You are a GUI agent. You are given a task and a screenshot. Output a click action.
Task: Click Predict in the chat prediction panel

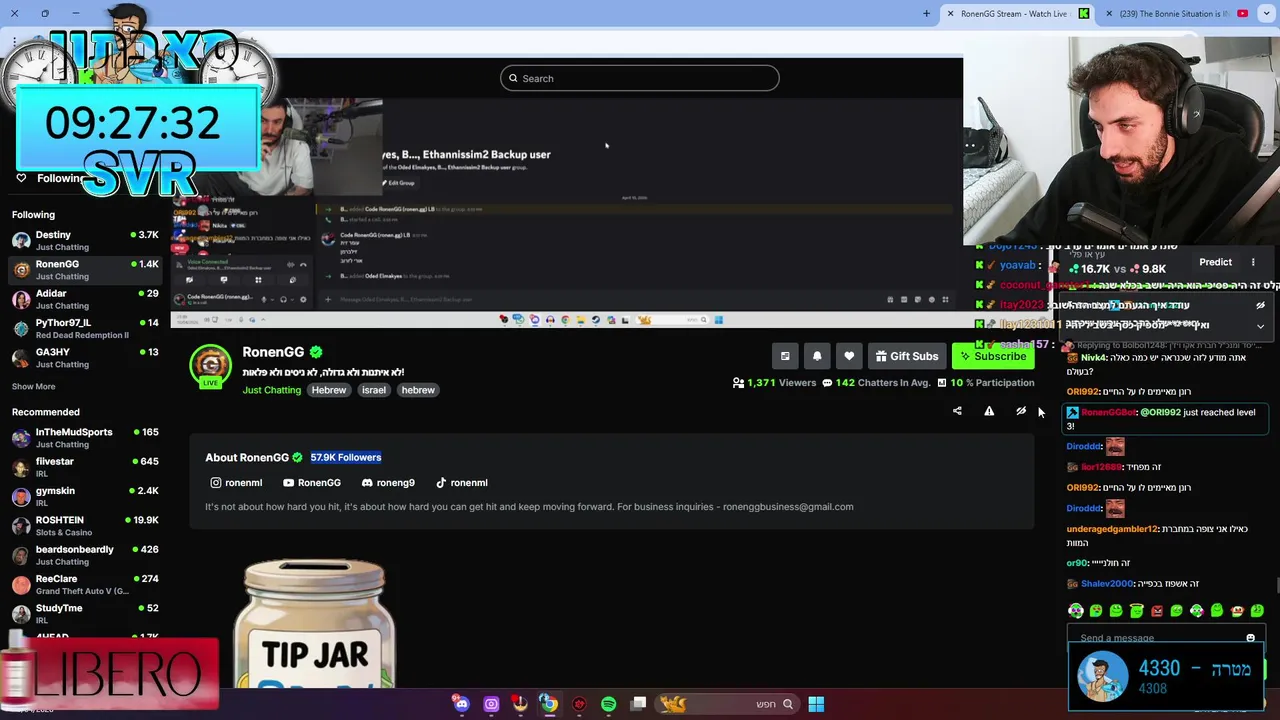(x=1216, y=262)
